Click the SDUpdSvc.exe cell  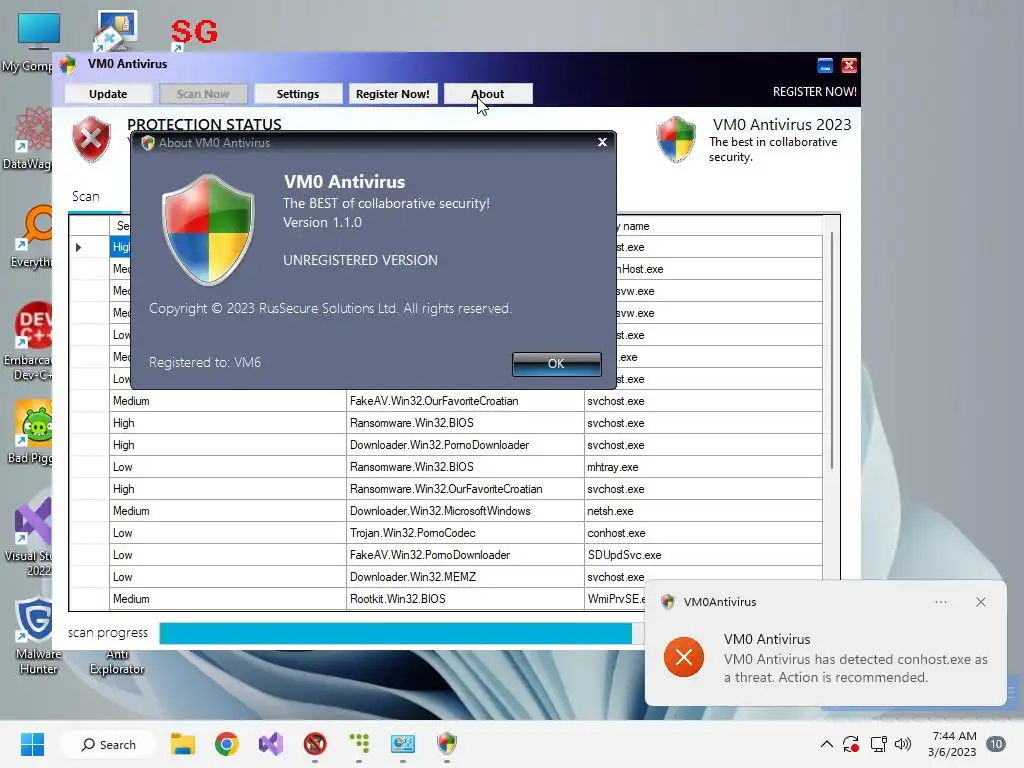point(703,555)
